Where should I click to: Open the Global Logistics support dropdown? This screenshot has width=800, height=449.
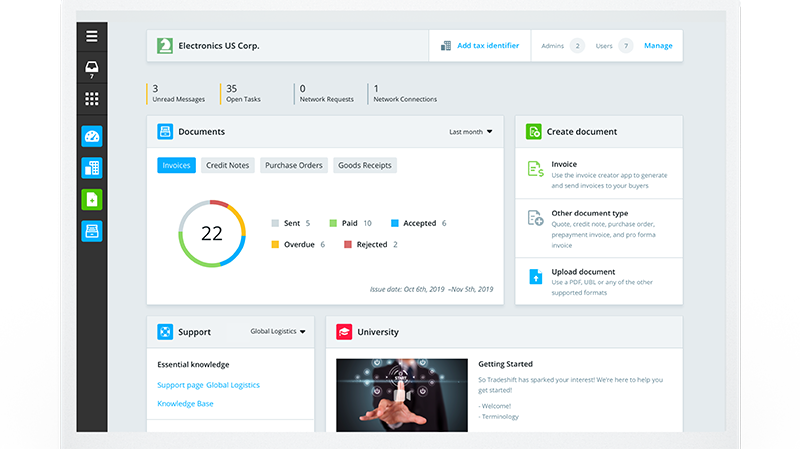coord(278,331)
